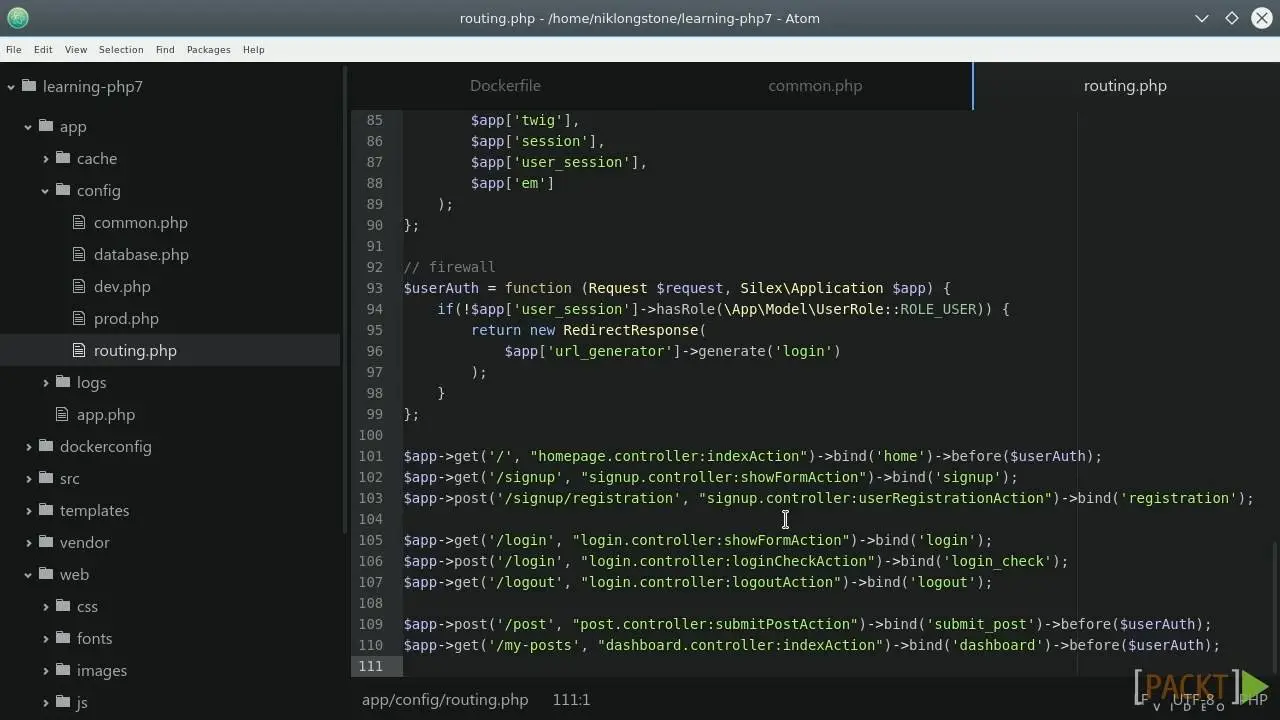Click the Atom app icon in title bar
Image resolution: width=1280 pixels, height=720 pixels.
coord(17,18)
